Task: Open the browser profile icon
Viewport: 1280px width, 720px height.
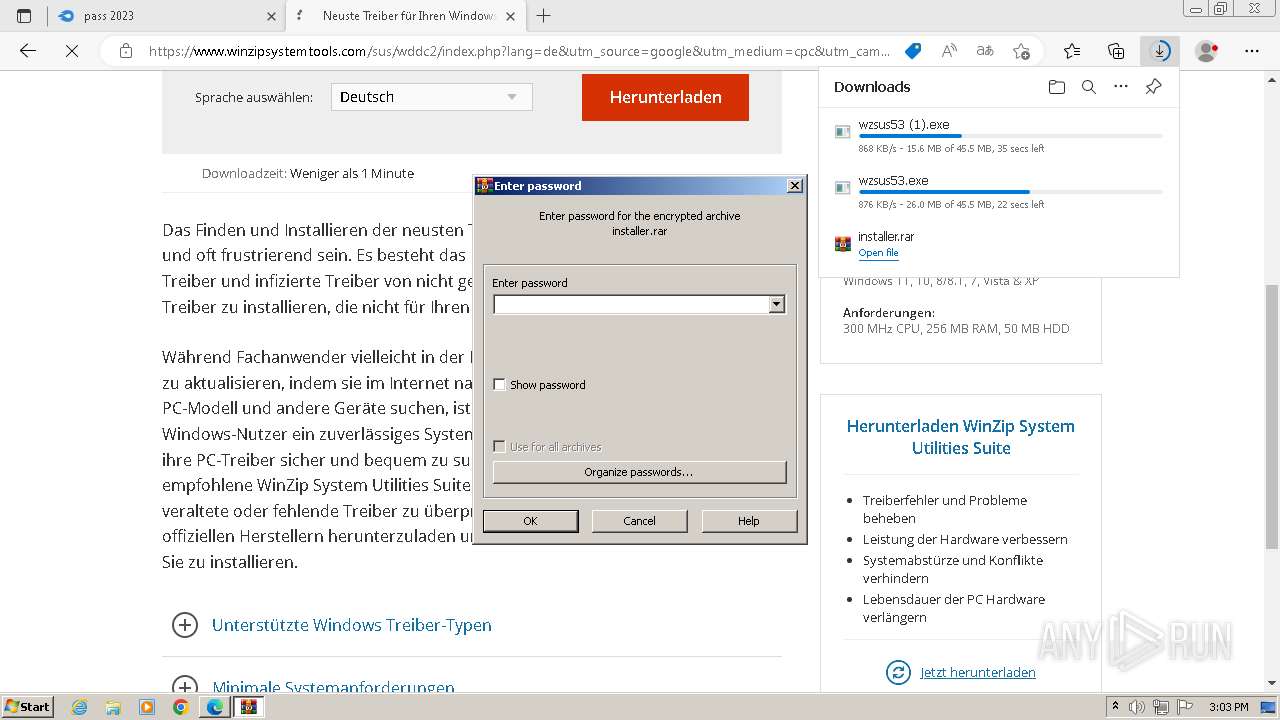Action: coord(1207,51)
